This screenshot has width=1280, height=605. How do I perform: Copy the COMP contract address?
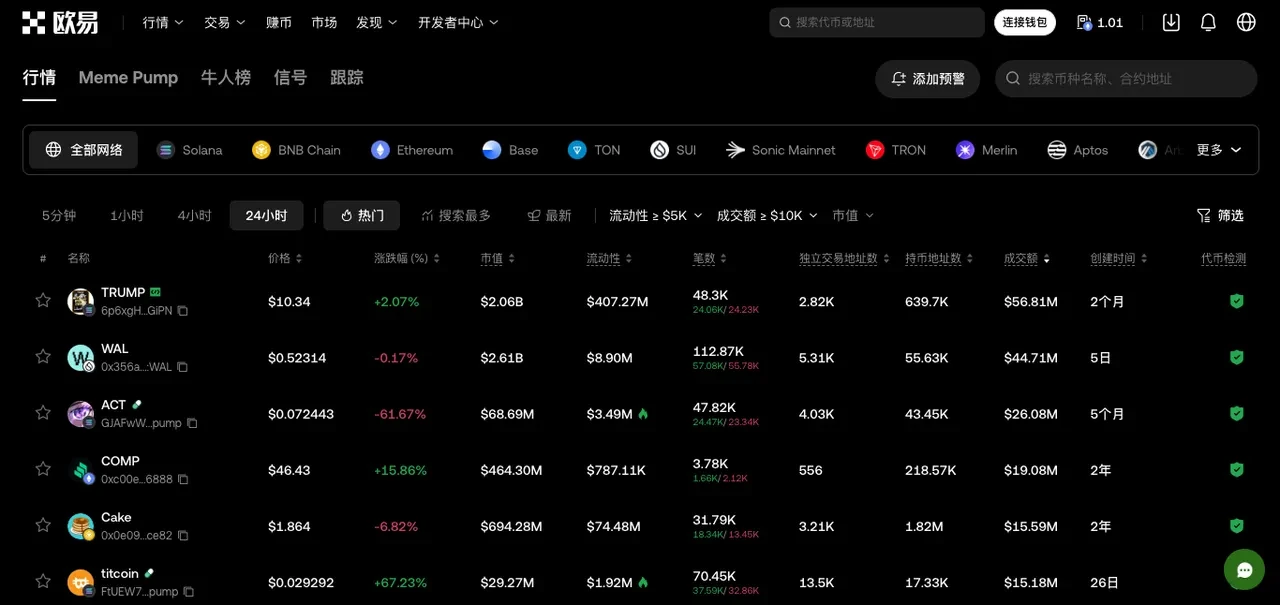(x=183, y=479)
